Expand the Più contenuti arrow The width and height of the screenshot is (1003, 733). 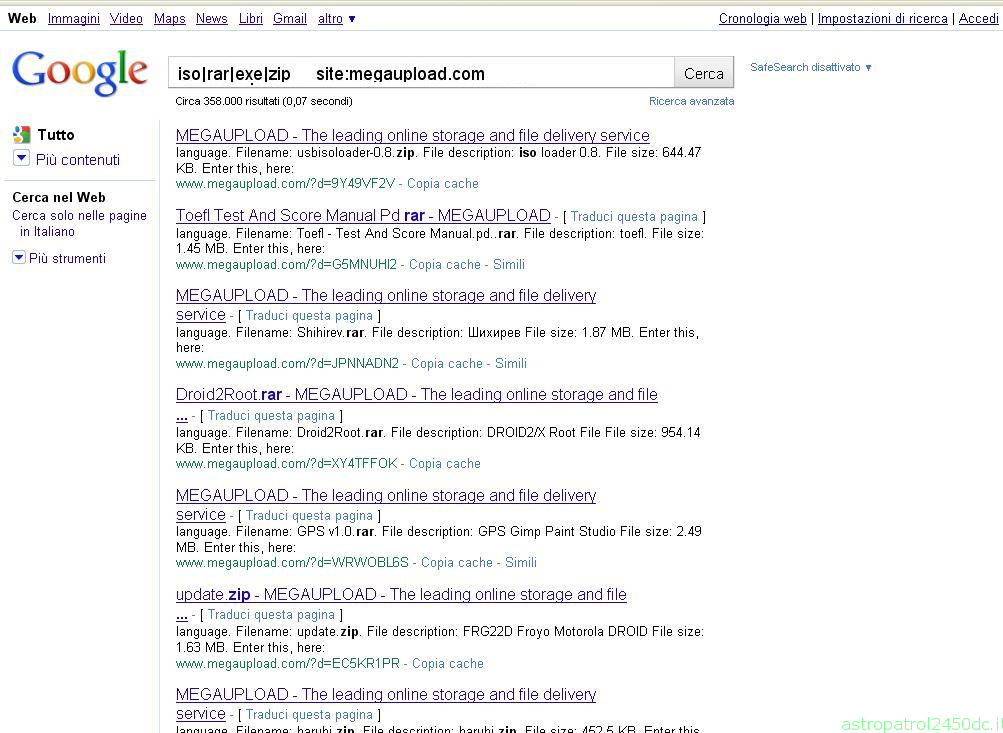point(21,158)
